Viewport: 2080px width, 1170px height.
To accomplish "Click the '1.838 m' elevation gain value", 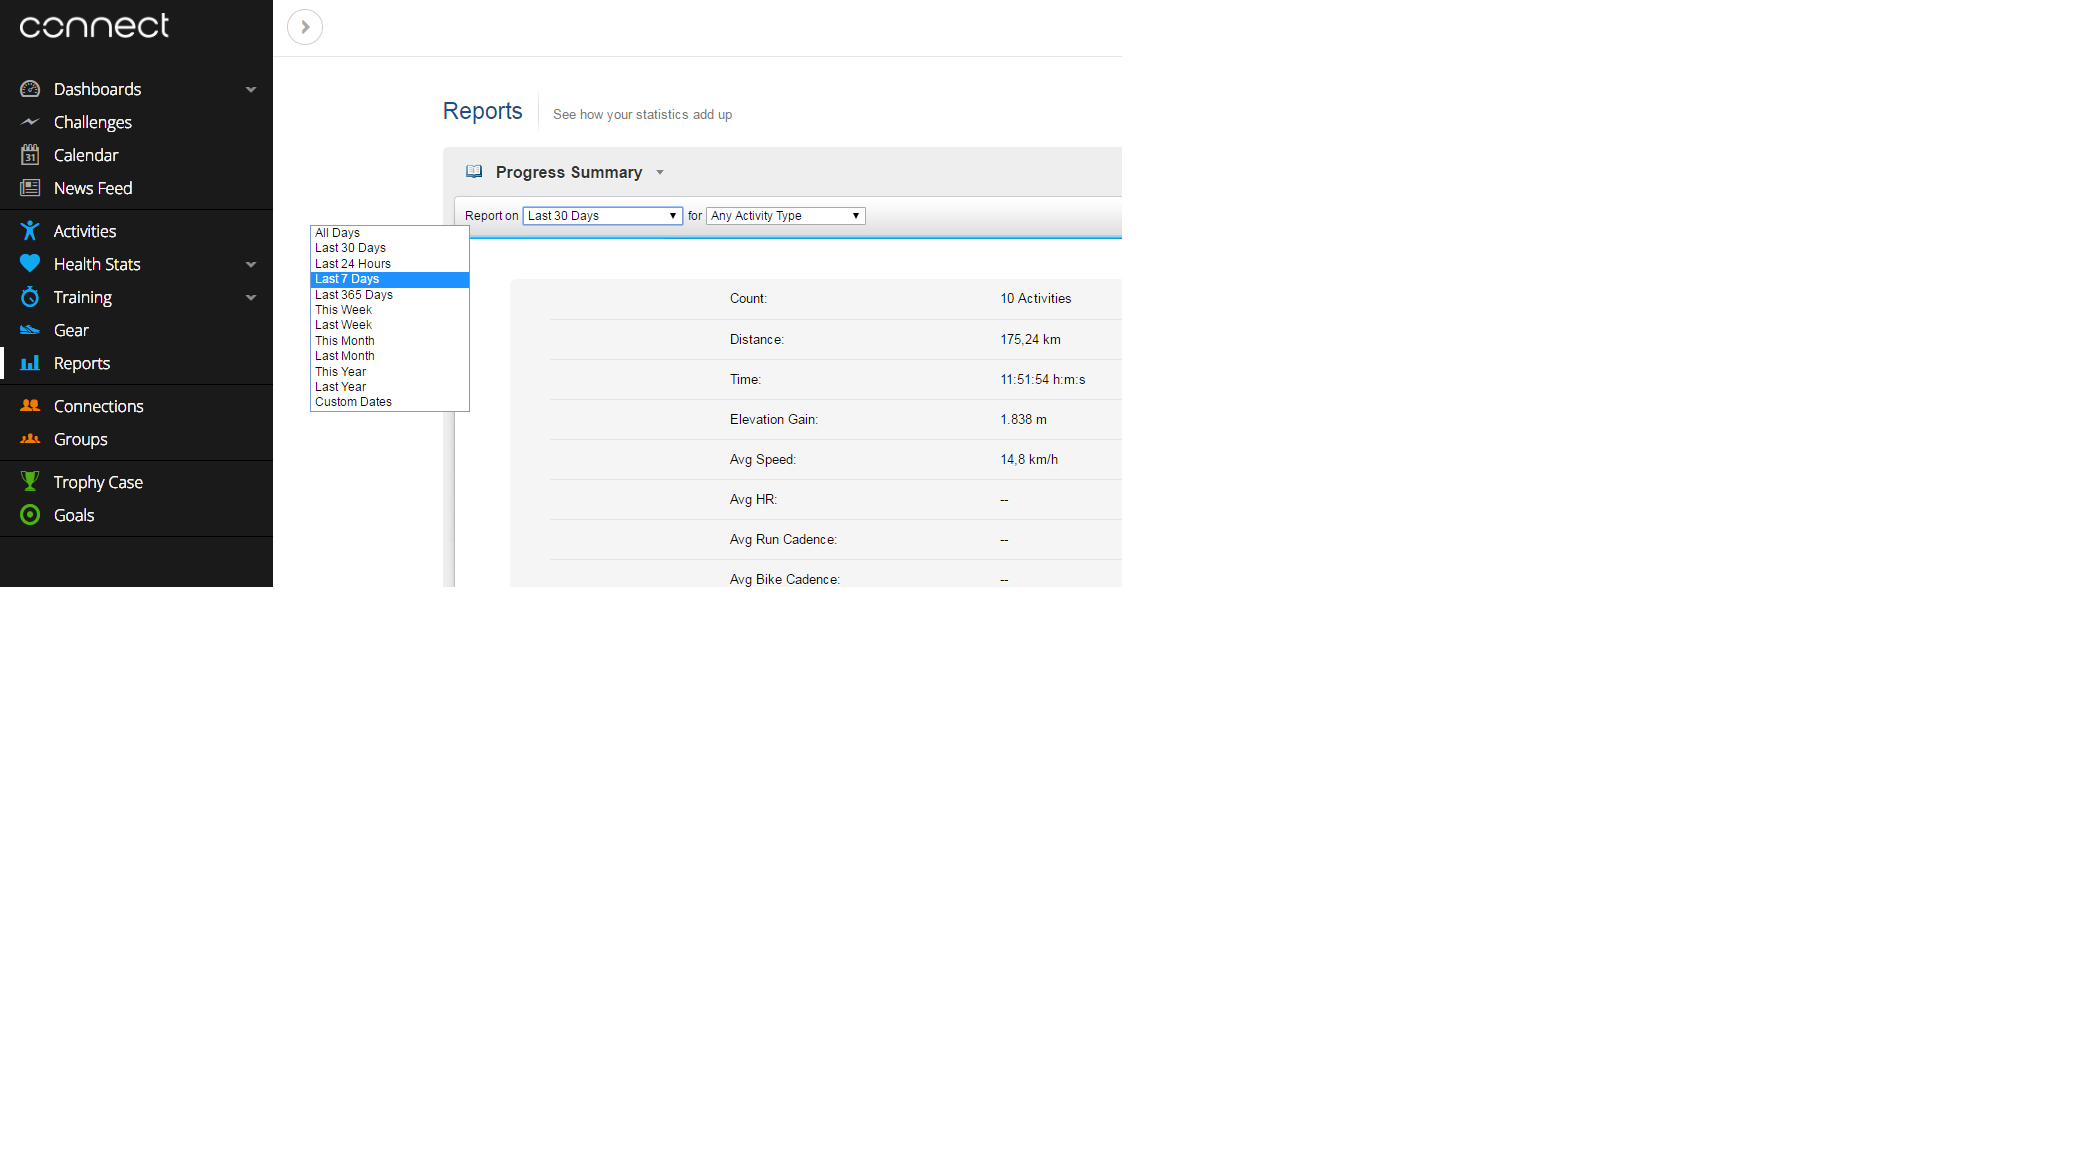I will 1024,420.
